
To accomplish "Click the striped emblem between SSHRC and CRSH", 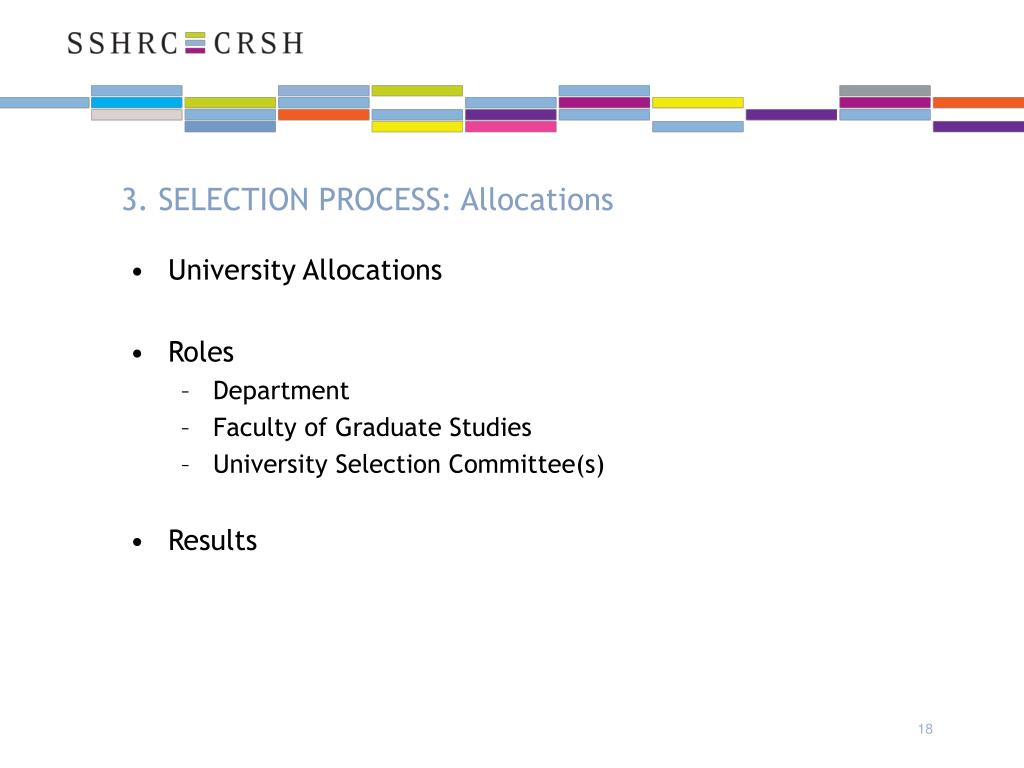I will click(x=195, y=42).
